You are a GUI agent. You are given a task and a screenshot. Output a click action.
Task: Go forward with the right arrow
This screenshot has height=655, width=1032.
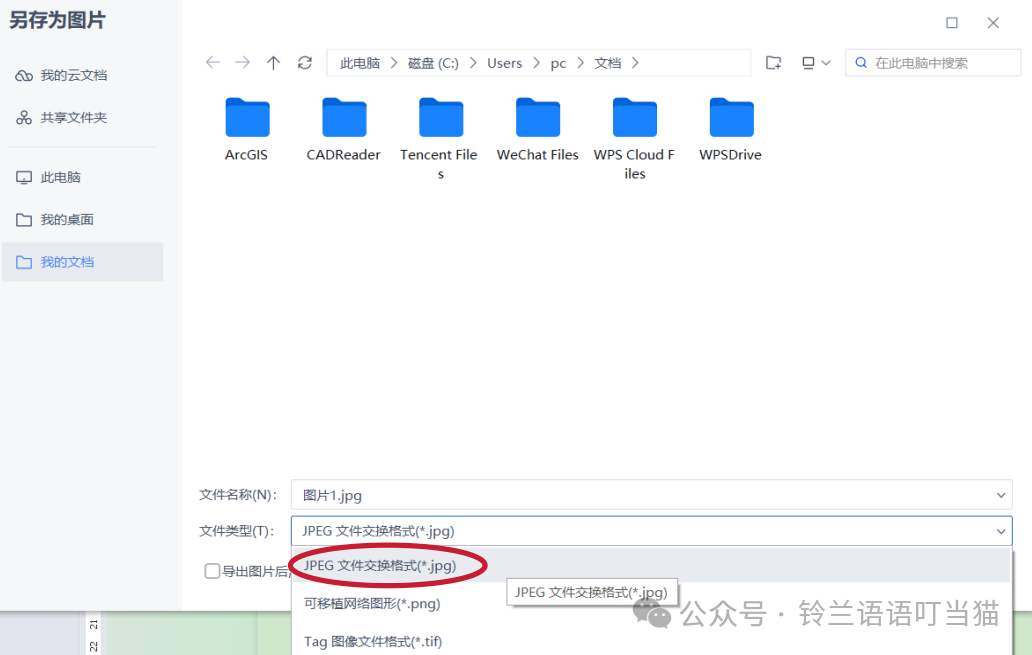243,63
